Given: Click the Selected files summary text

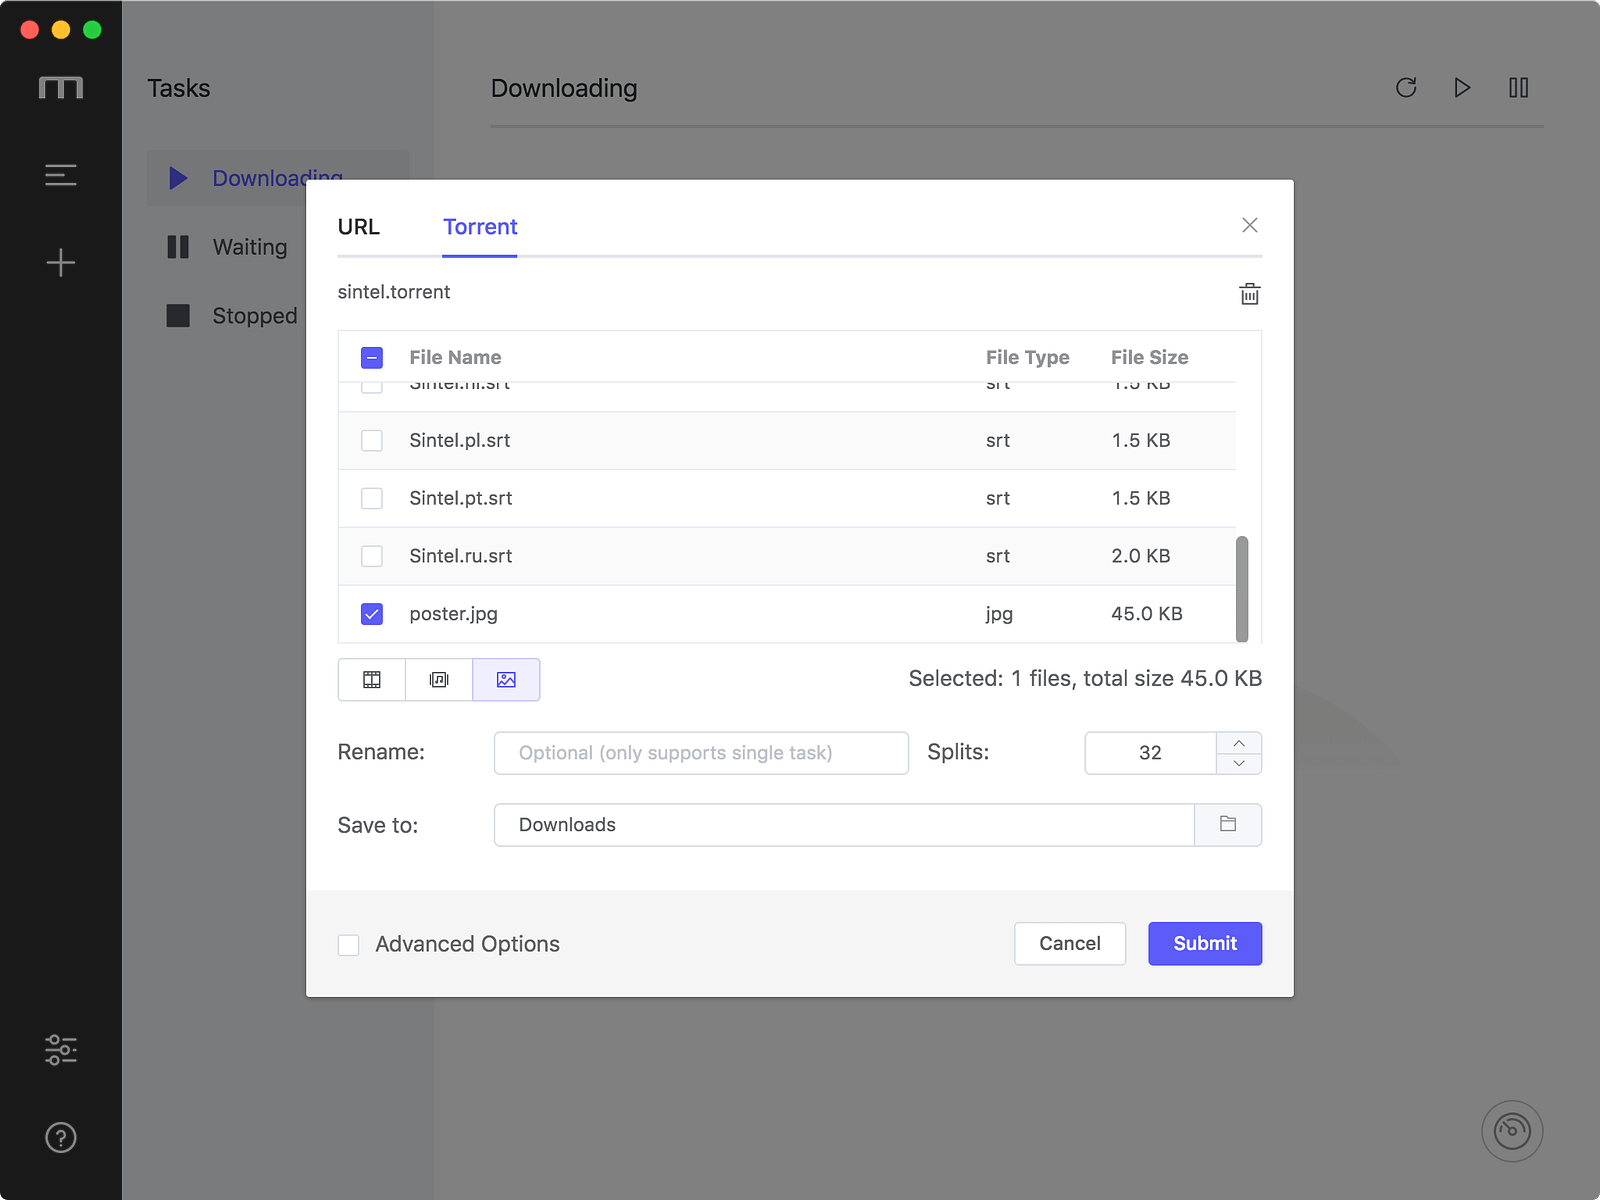Looking at the screenshot, I should click(1085, 678).
